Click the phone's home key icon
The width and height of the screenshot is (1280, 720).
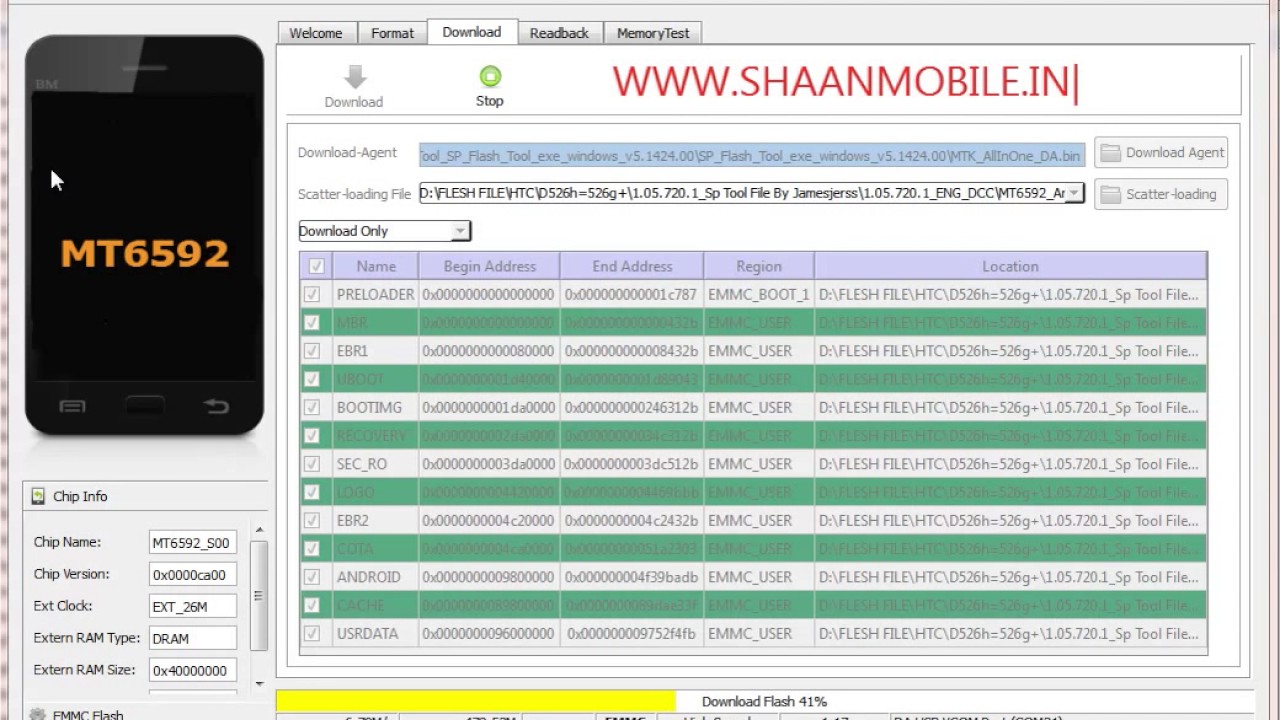click(145, 405)
